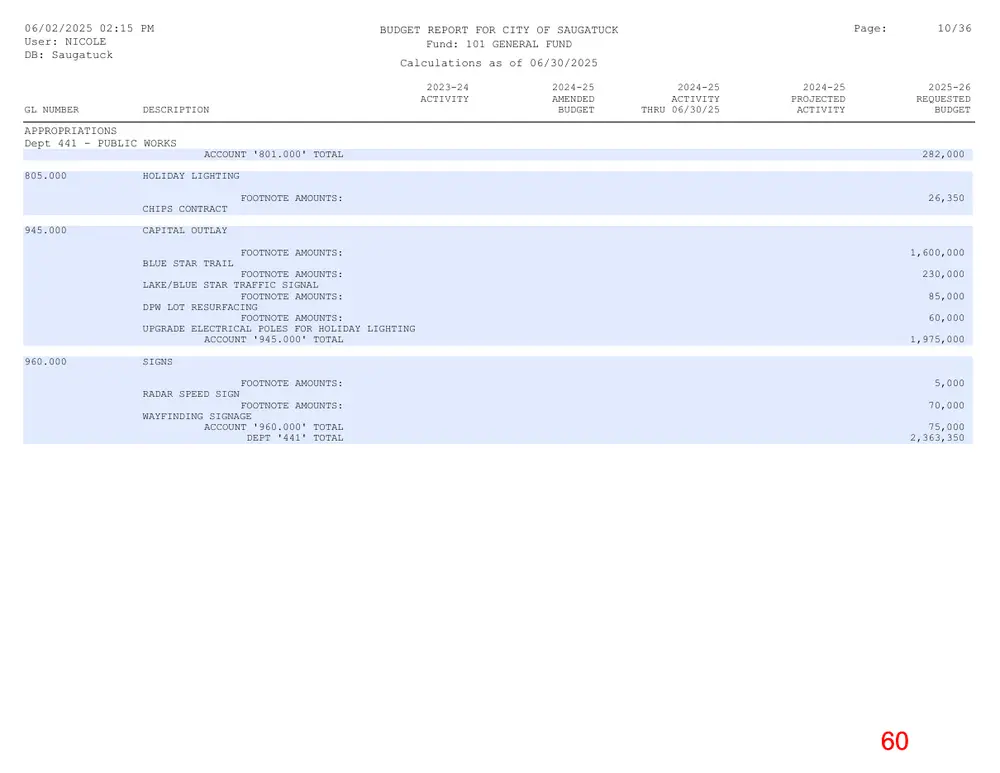Click the "DESCRIPTION" column header

click(x=176, y=110)
